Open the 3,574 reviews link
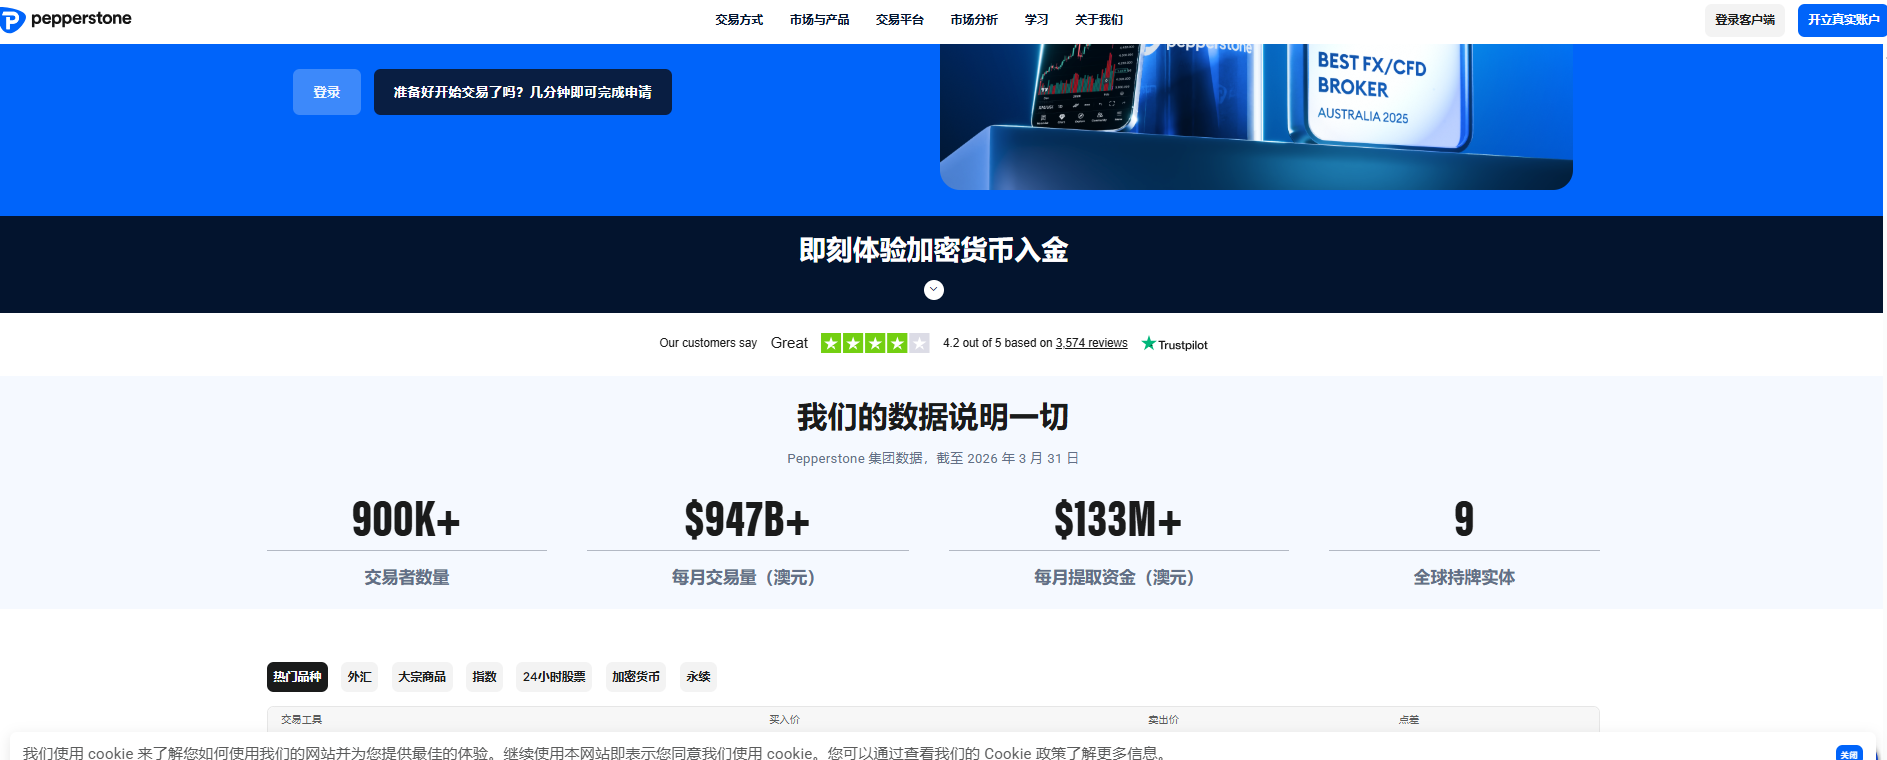 tap(1092, 343)
